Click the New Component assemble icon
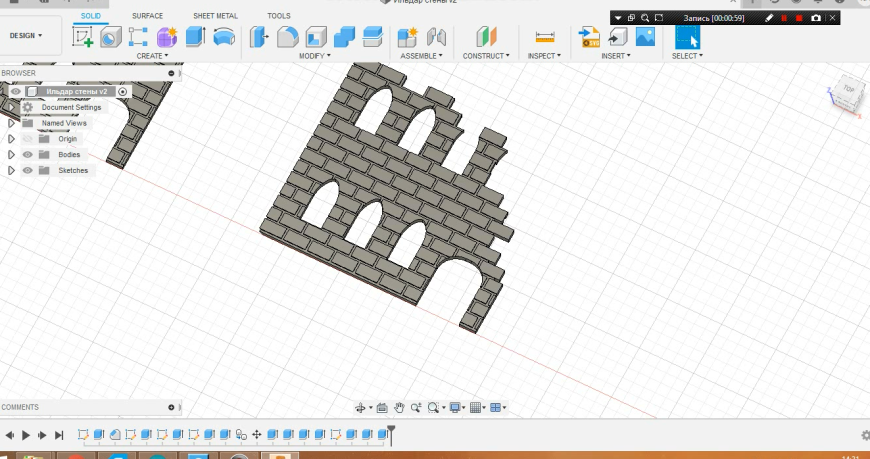Image resolution: width=870 pixels, height=459 pixels. 407,37
